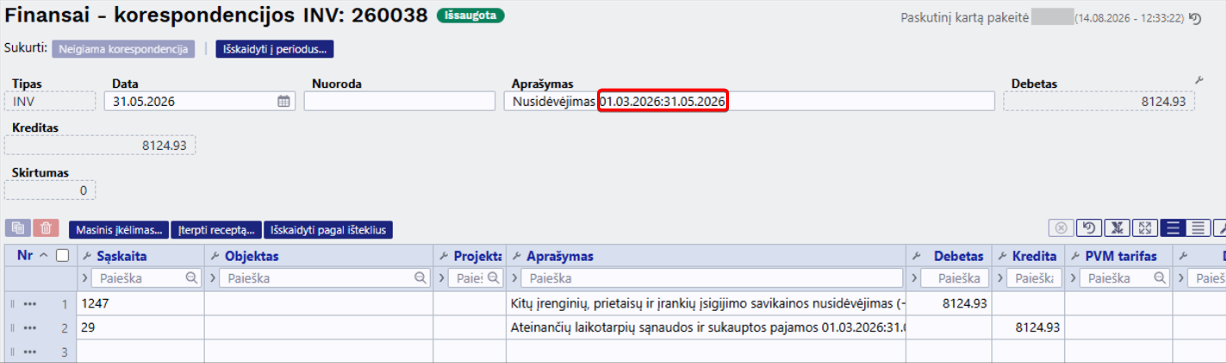This screenshot has height=363, width=1226.
Task: Click search magnifier in Objektas filter
Action: pos(419,278)
